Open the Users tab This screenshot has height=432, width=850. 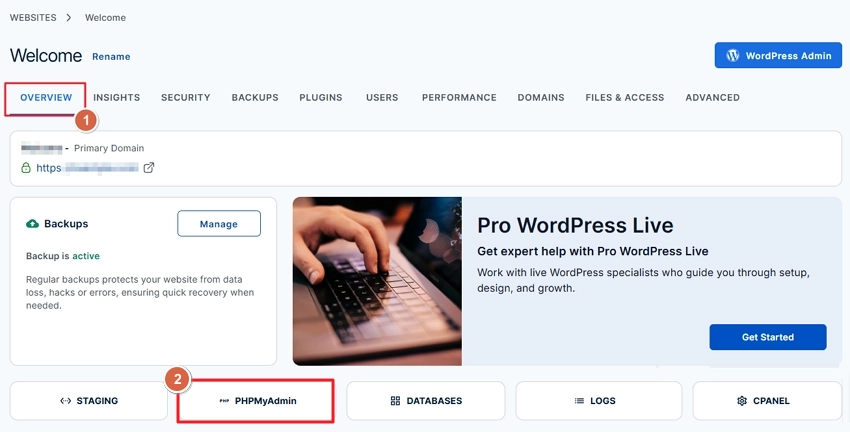pyautogui.click(x=382, y=98)
